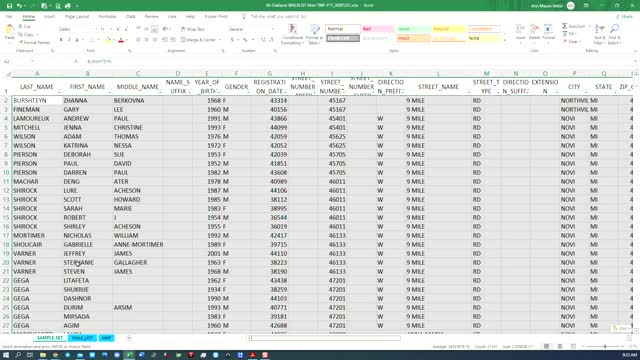The width and height of the screenshot is (640, 360).
Task: Open the FIRST_NAME column filter dropdown
Action: [110, 91]
